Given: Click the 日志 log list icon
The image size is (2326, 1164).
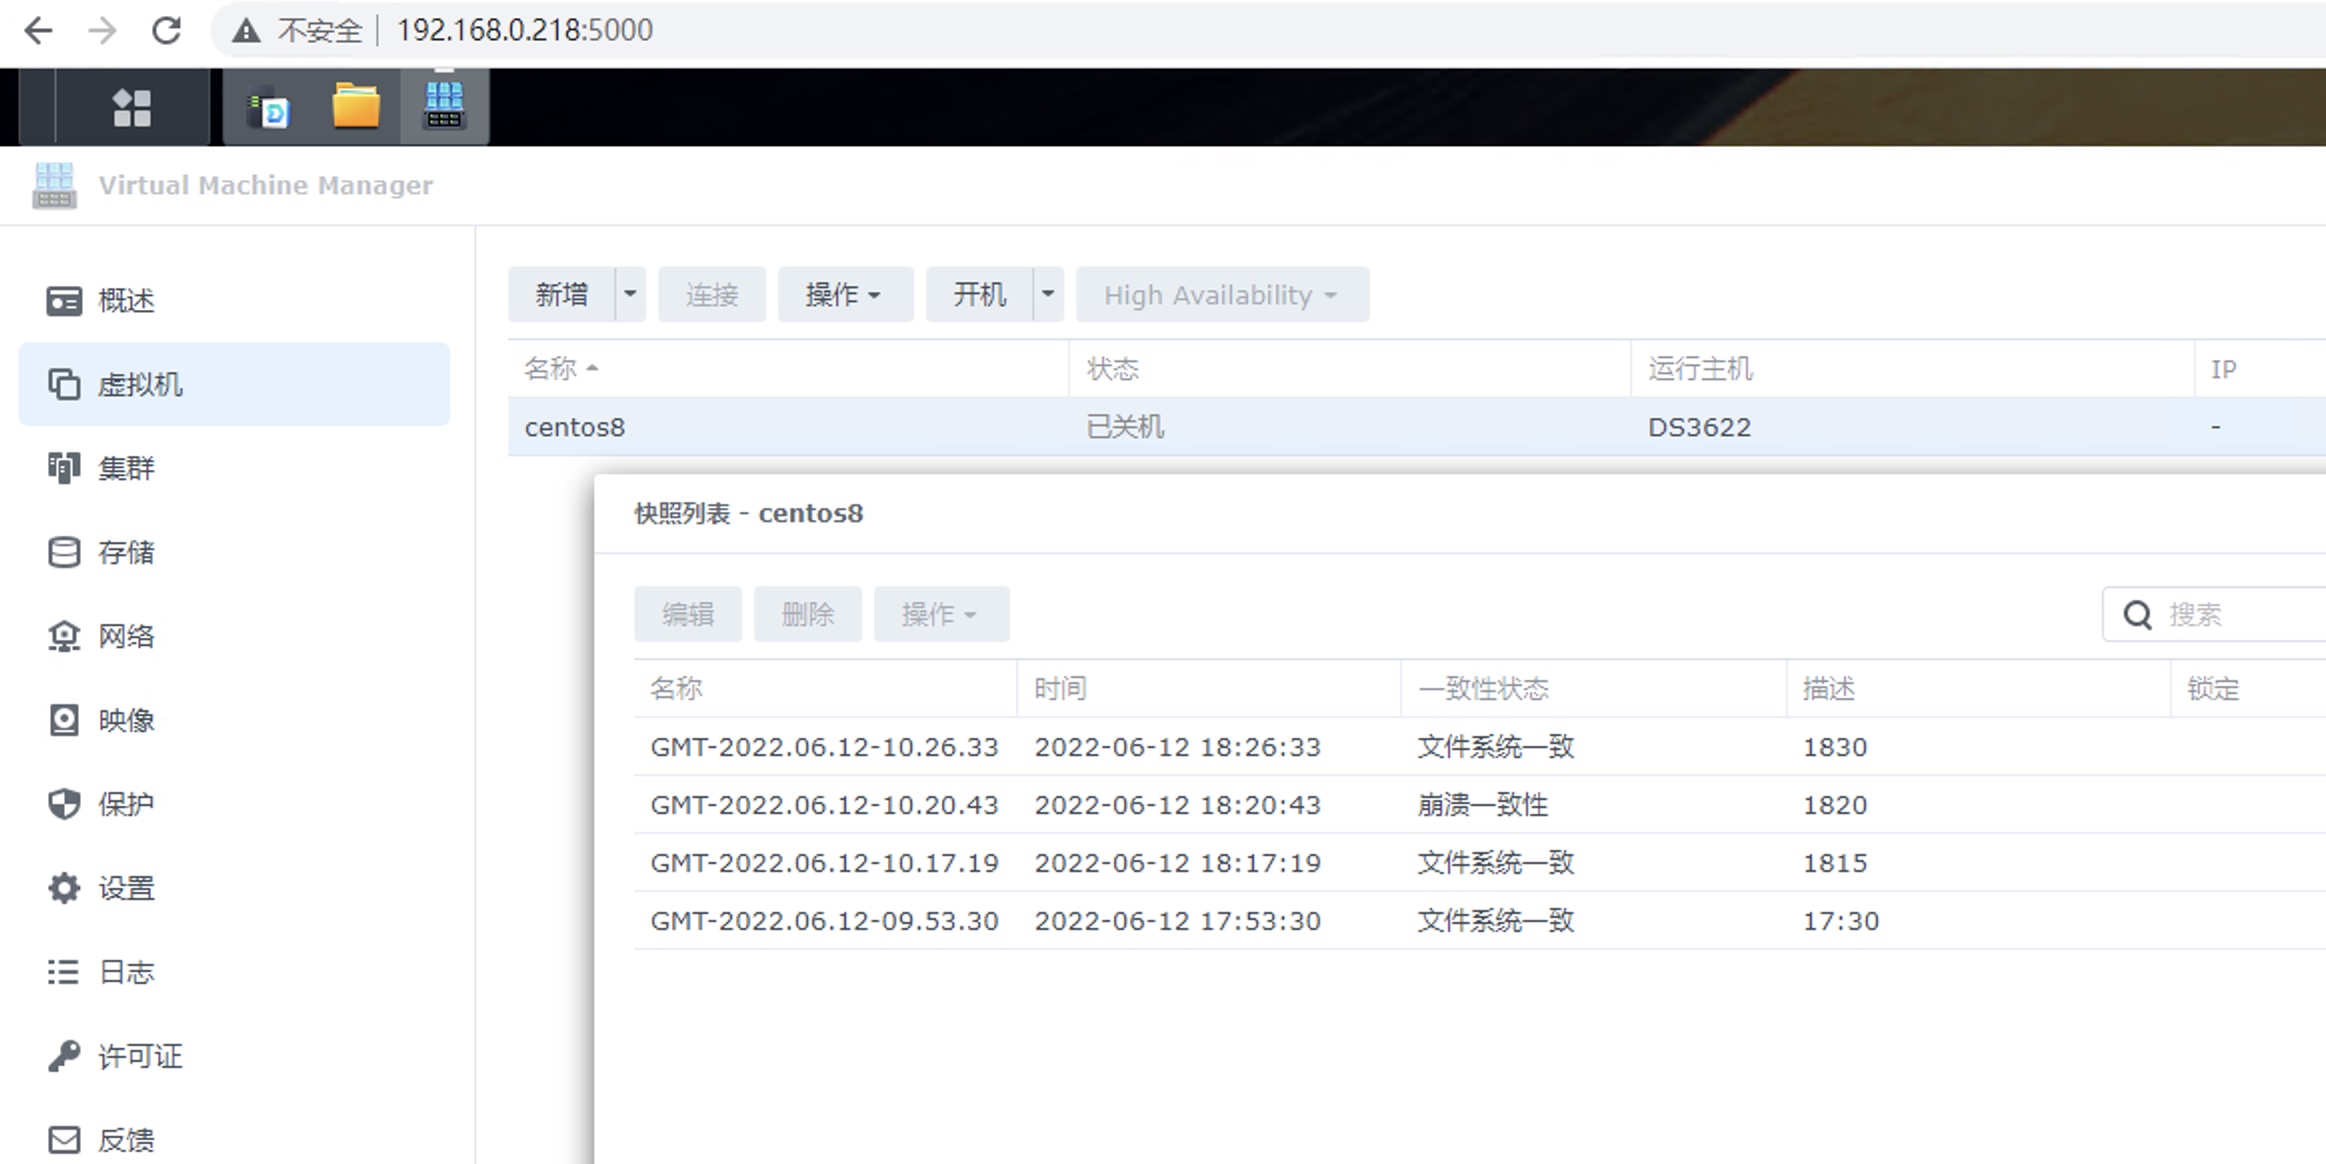Looking at the screenshot, I should [64, 972].
